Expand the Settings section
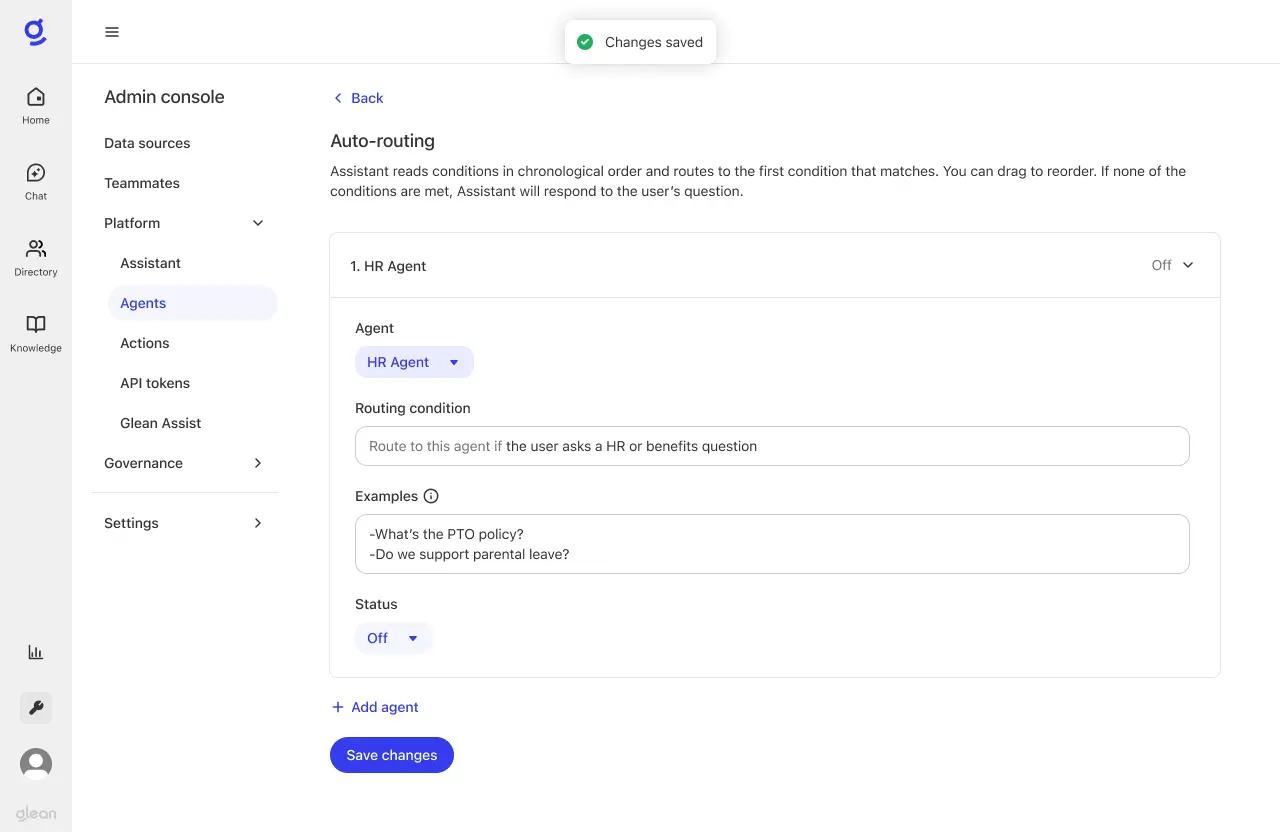This screenshot has width=1280, height=832. 185,523
